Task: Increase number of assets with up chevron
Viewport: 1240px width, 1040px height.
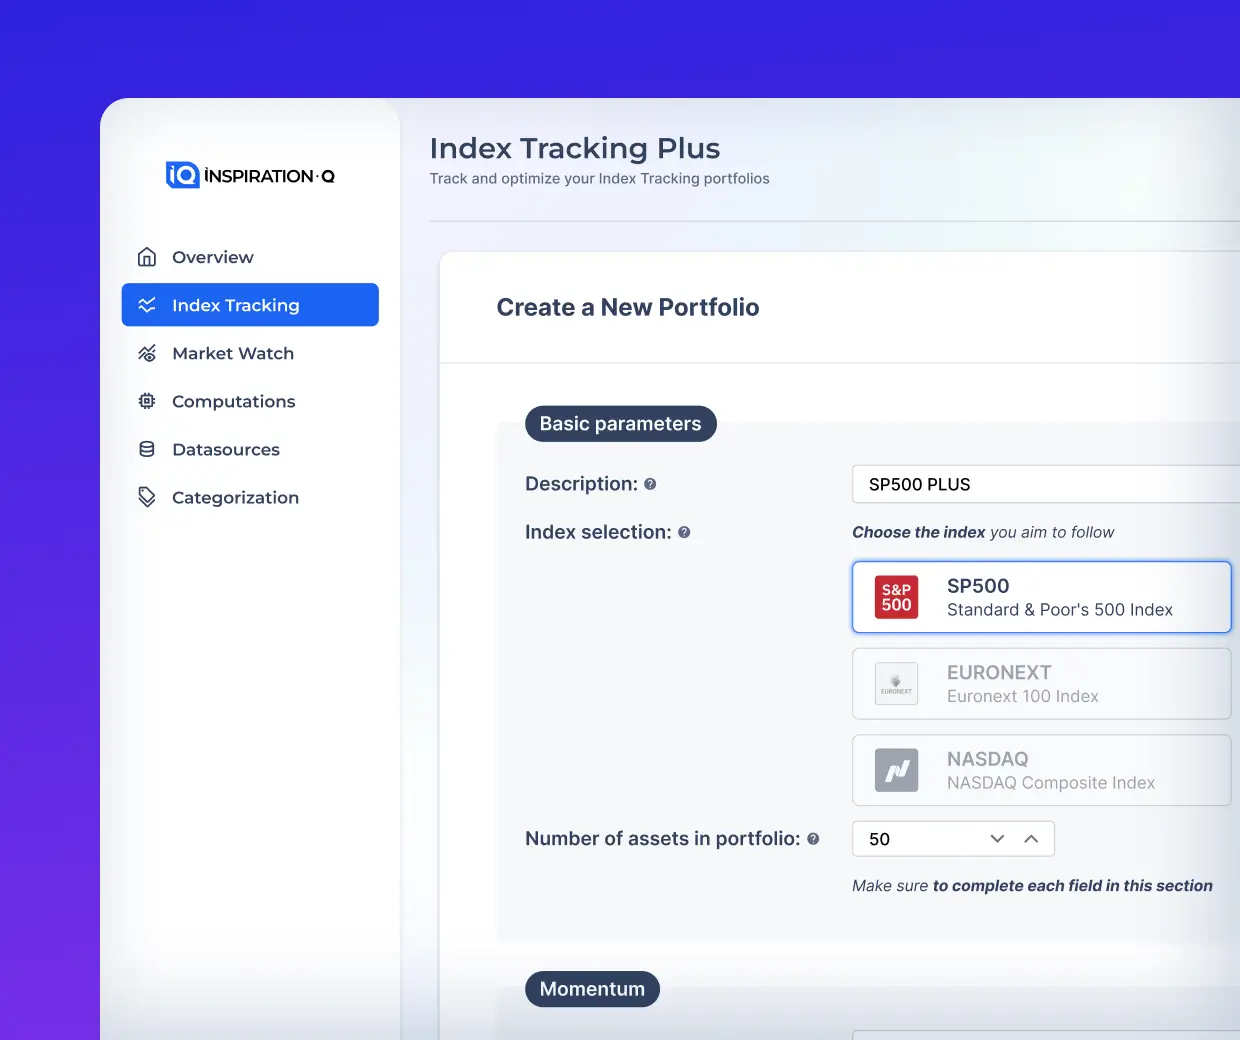Action: (1031, 839)
